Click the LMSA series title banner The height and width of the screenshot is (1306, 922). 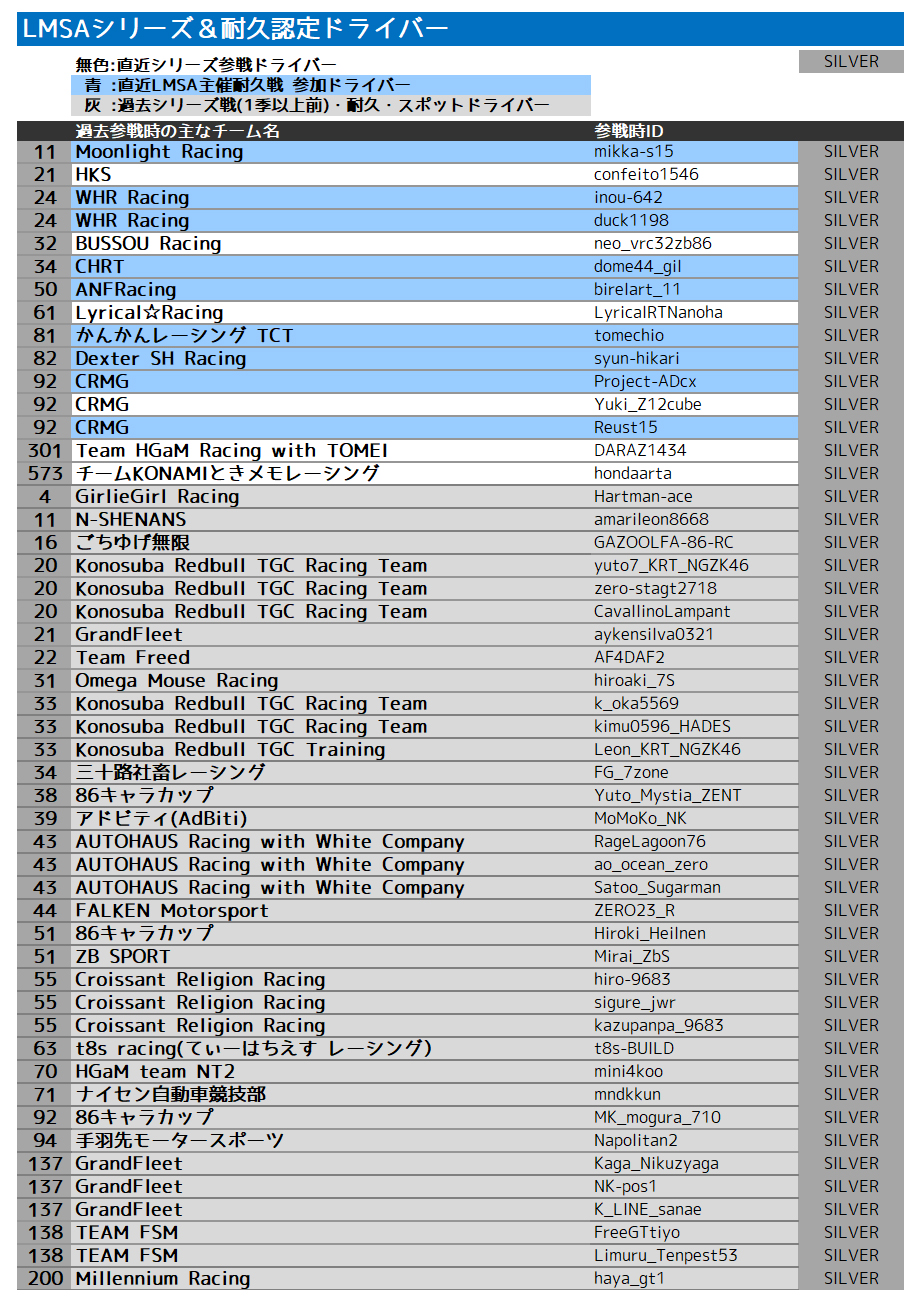(x=460, y=29)
